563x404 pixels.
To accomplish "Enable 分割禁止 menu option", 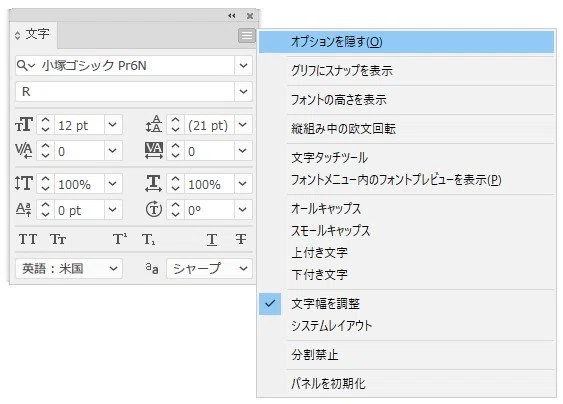I will 407,354.
